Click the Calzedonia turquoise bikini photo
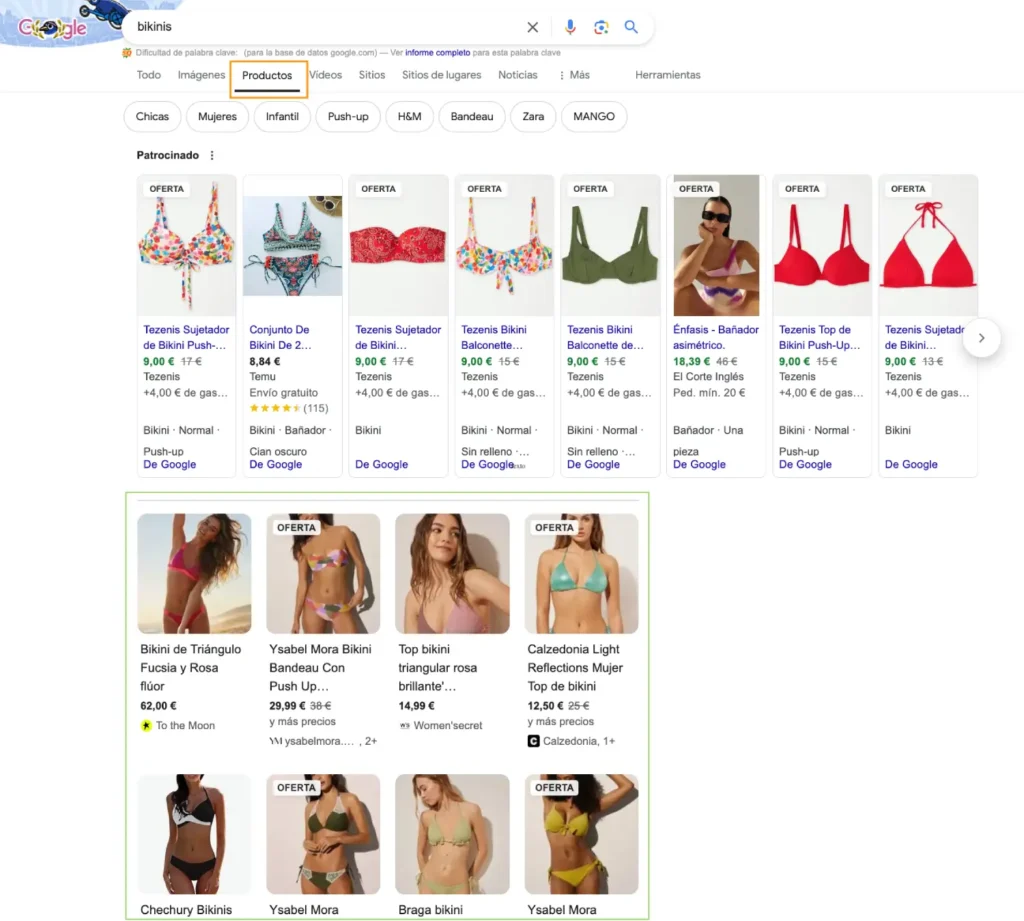Image resolution: width=1024 pixels, height=921 pixels. tap(581, 574)
